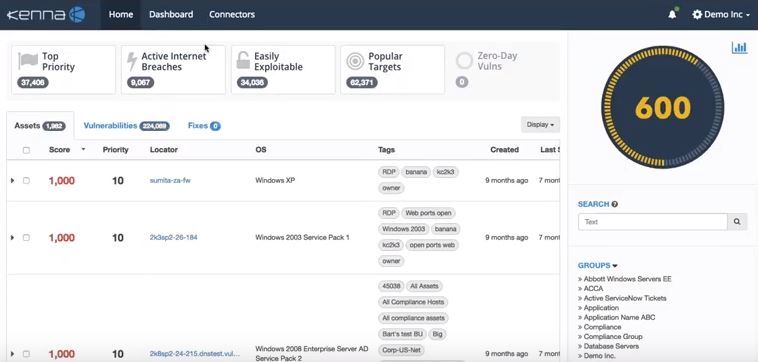The image size is (758, 362).
Task: Click the 34,036 Easily Exploitable badge
Action: [x=252, y=83]
